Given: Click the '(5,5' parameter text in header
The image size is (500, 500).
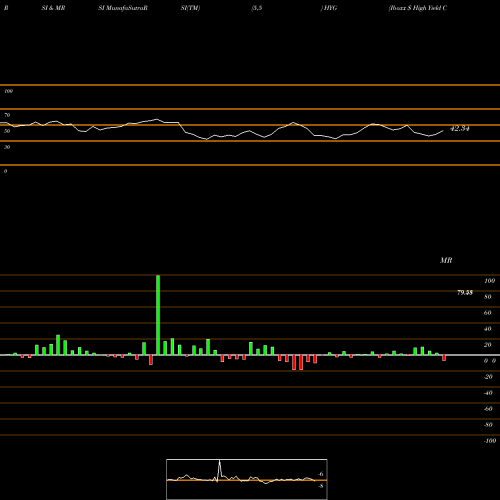Looking at the screenshot, I should point(257,8).
